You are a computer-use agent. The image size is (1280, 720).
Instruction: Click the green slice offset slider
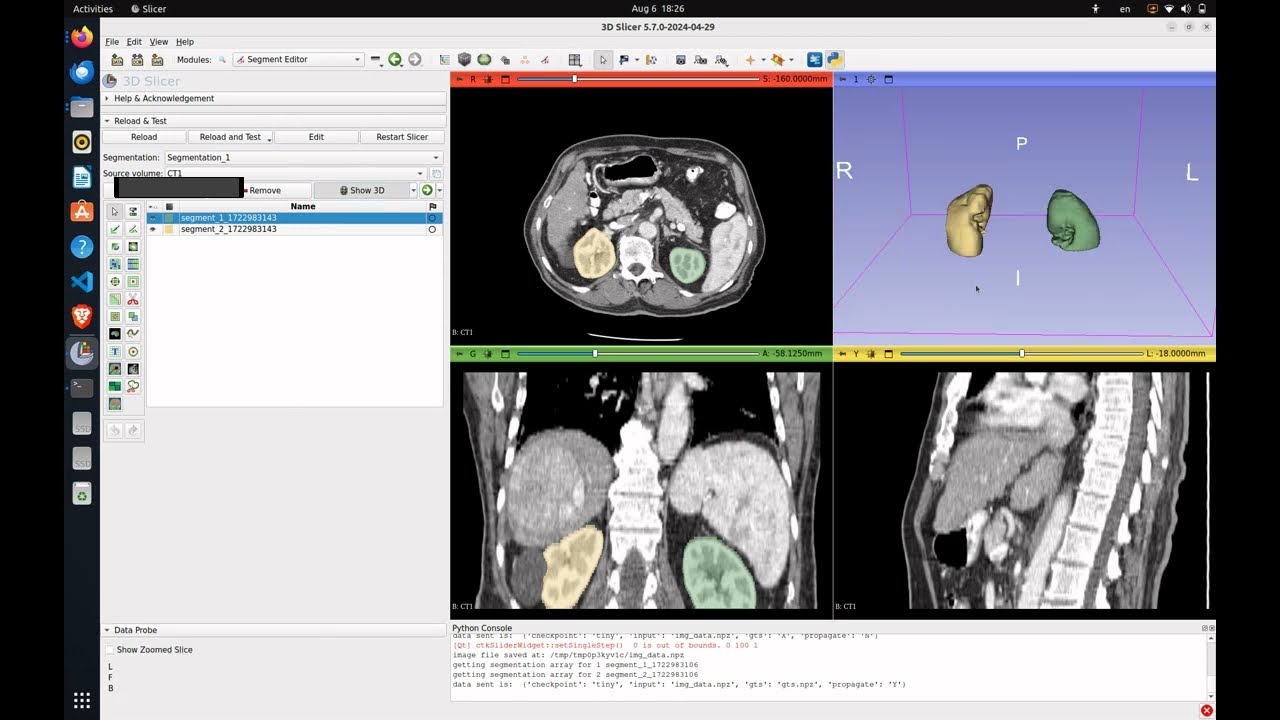(638, 354)
